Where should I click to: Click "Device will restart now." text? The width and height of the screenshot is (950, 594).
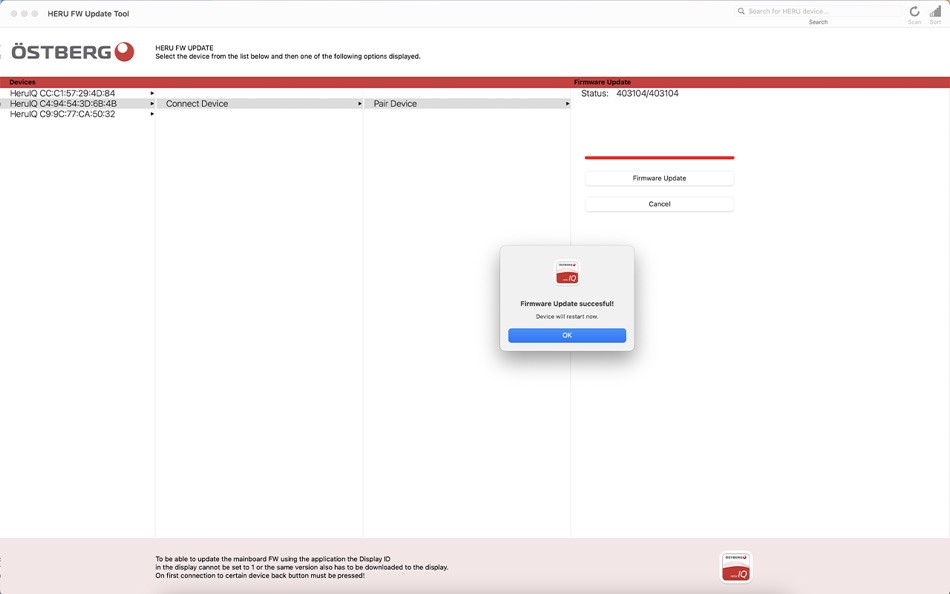(x=567, y=316)
